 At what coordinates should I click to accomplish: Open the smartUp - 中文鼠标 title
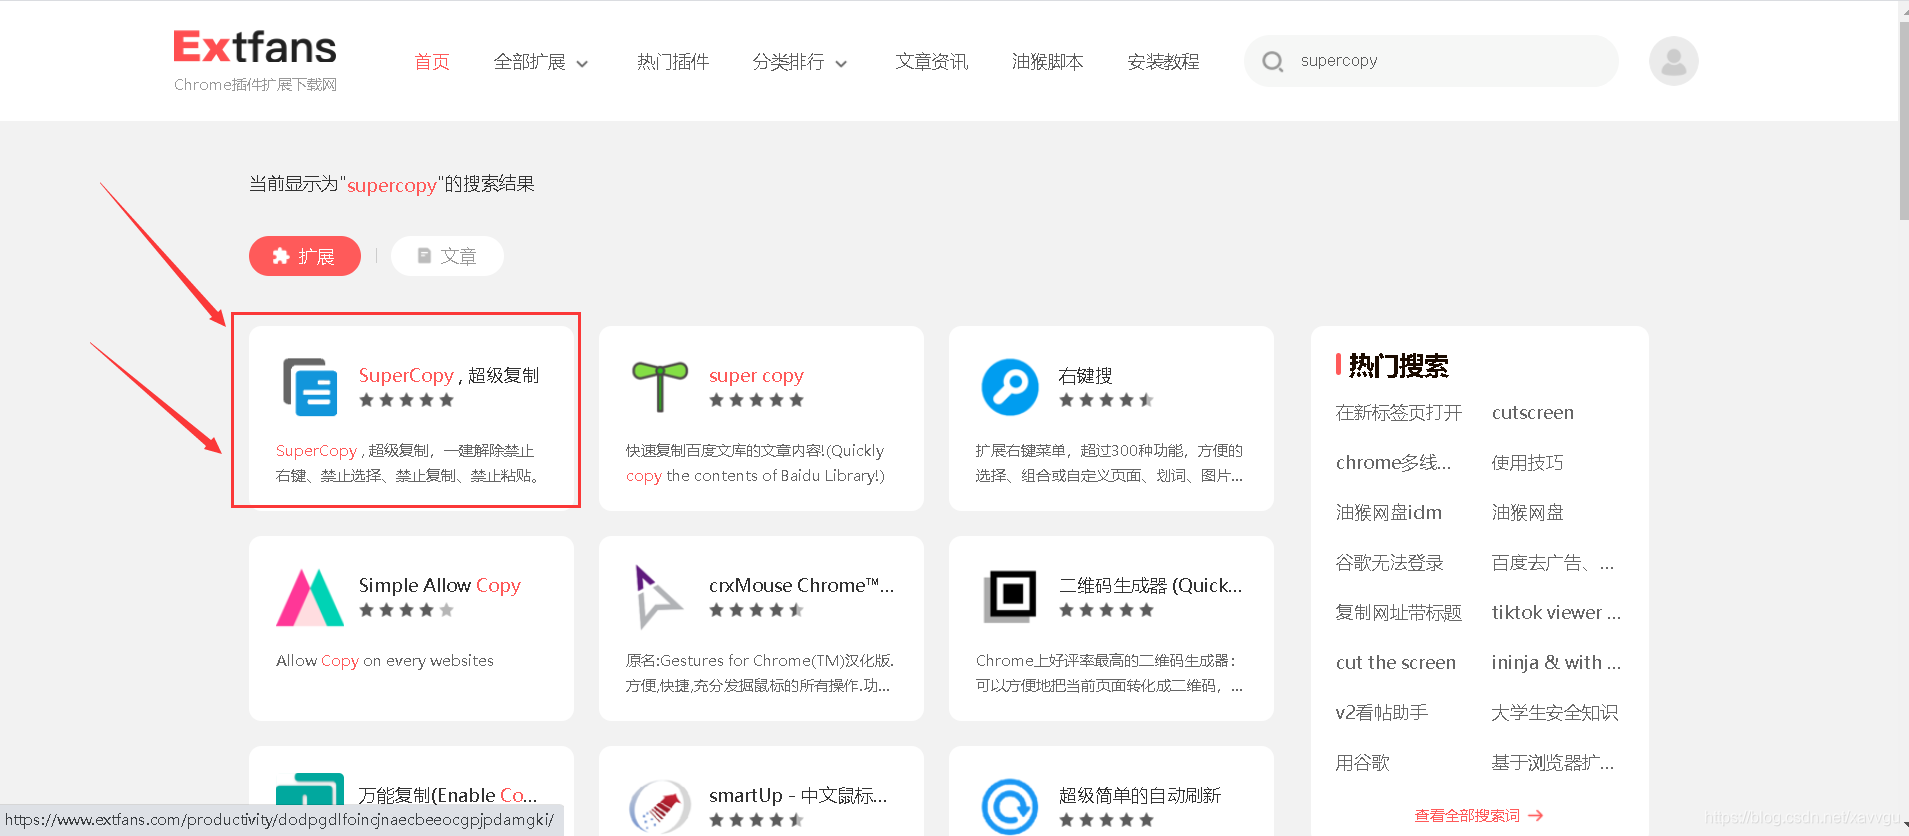coord(798,796)
